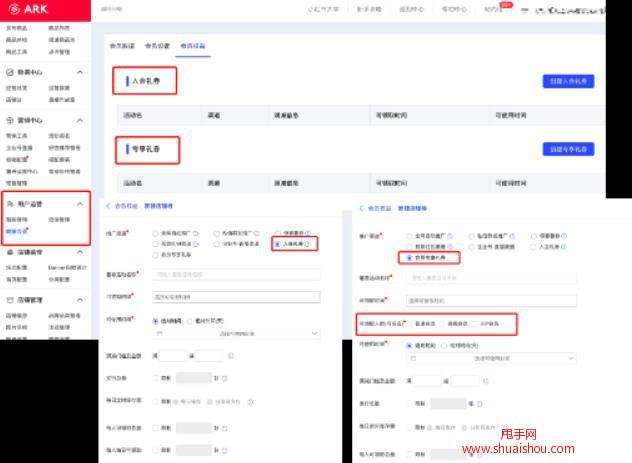Click info icon beside 入会礼券 radio, right form
The image size is (632, 463).
point(564,247)
